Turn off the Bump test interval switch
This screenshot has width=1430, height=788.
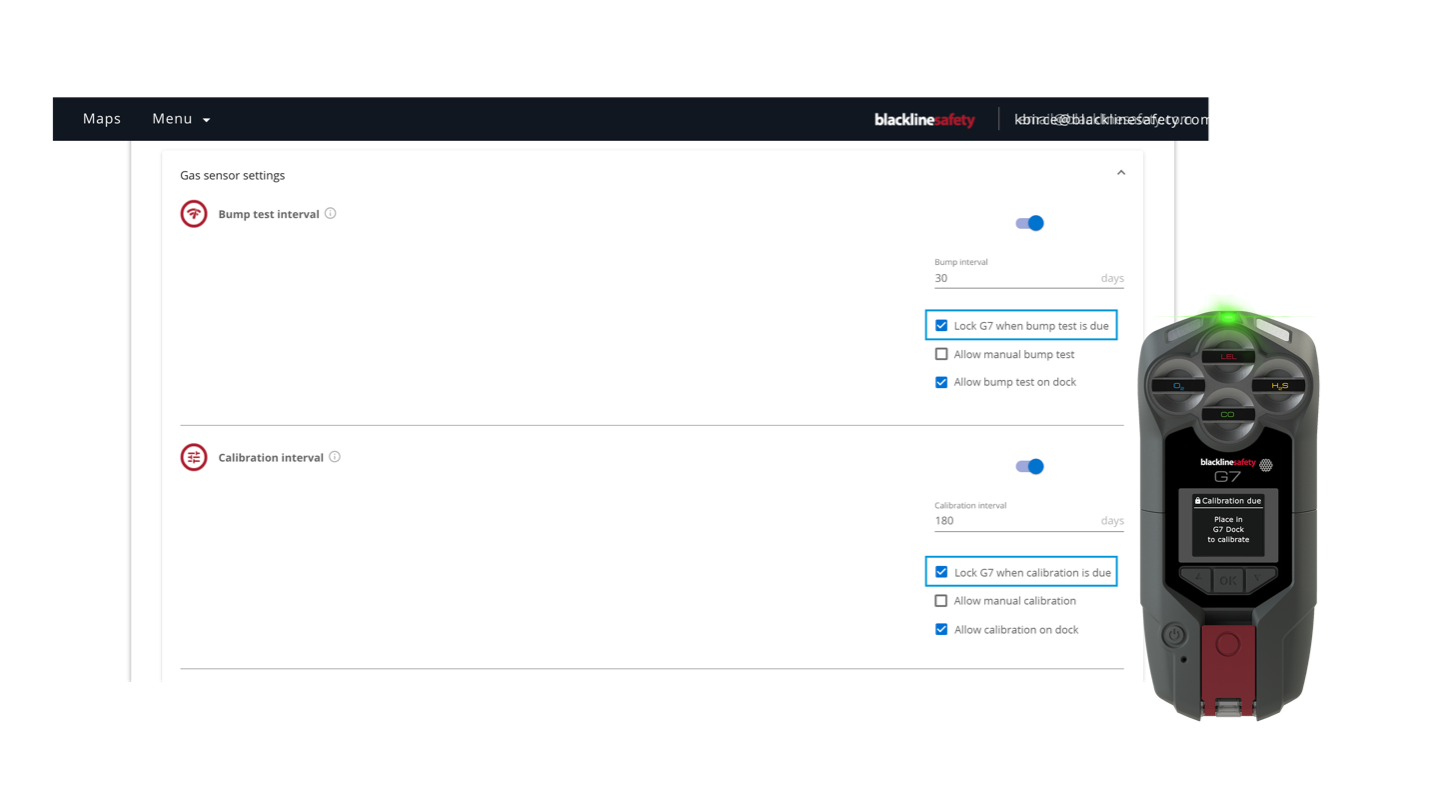click(x=1030, y=223)
